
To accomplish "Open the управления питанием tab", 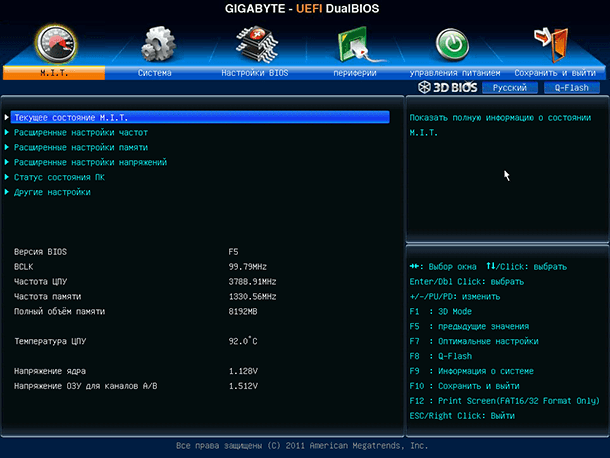I will [x=455, y=73].
